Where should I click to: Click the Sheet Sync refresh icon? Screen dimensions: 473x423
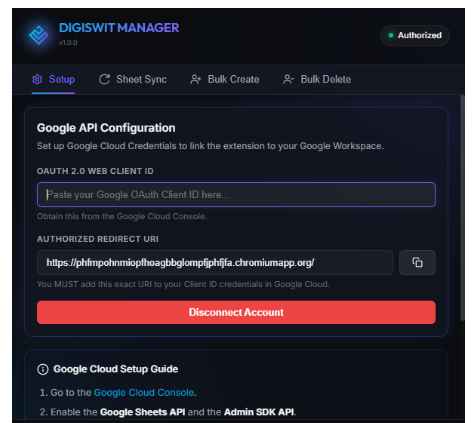pyautogui.click(x=104, y=79)
